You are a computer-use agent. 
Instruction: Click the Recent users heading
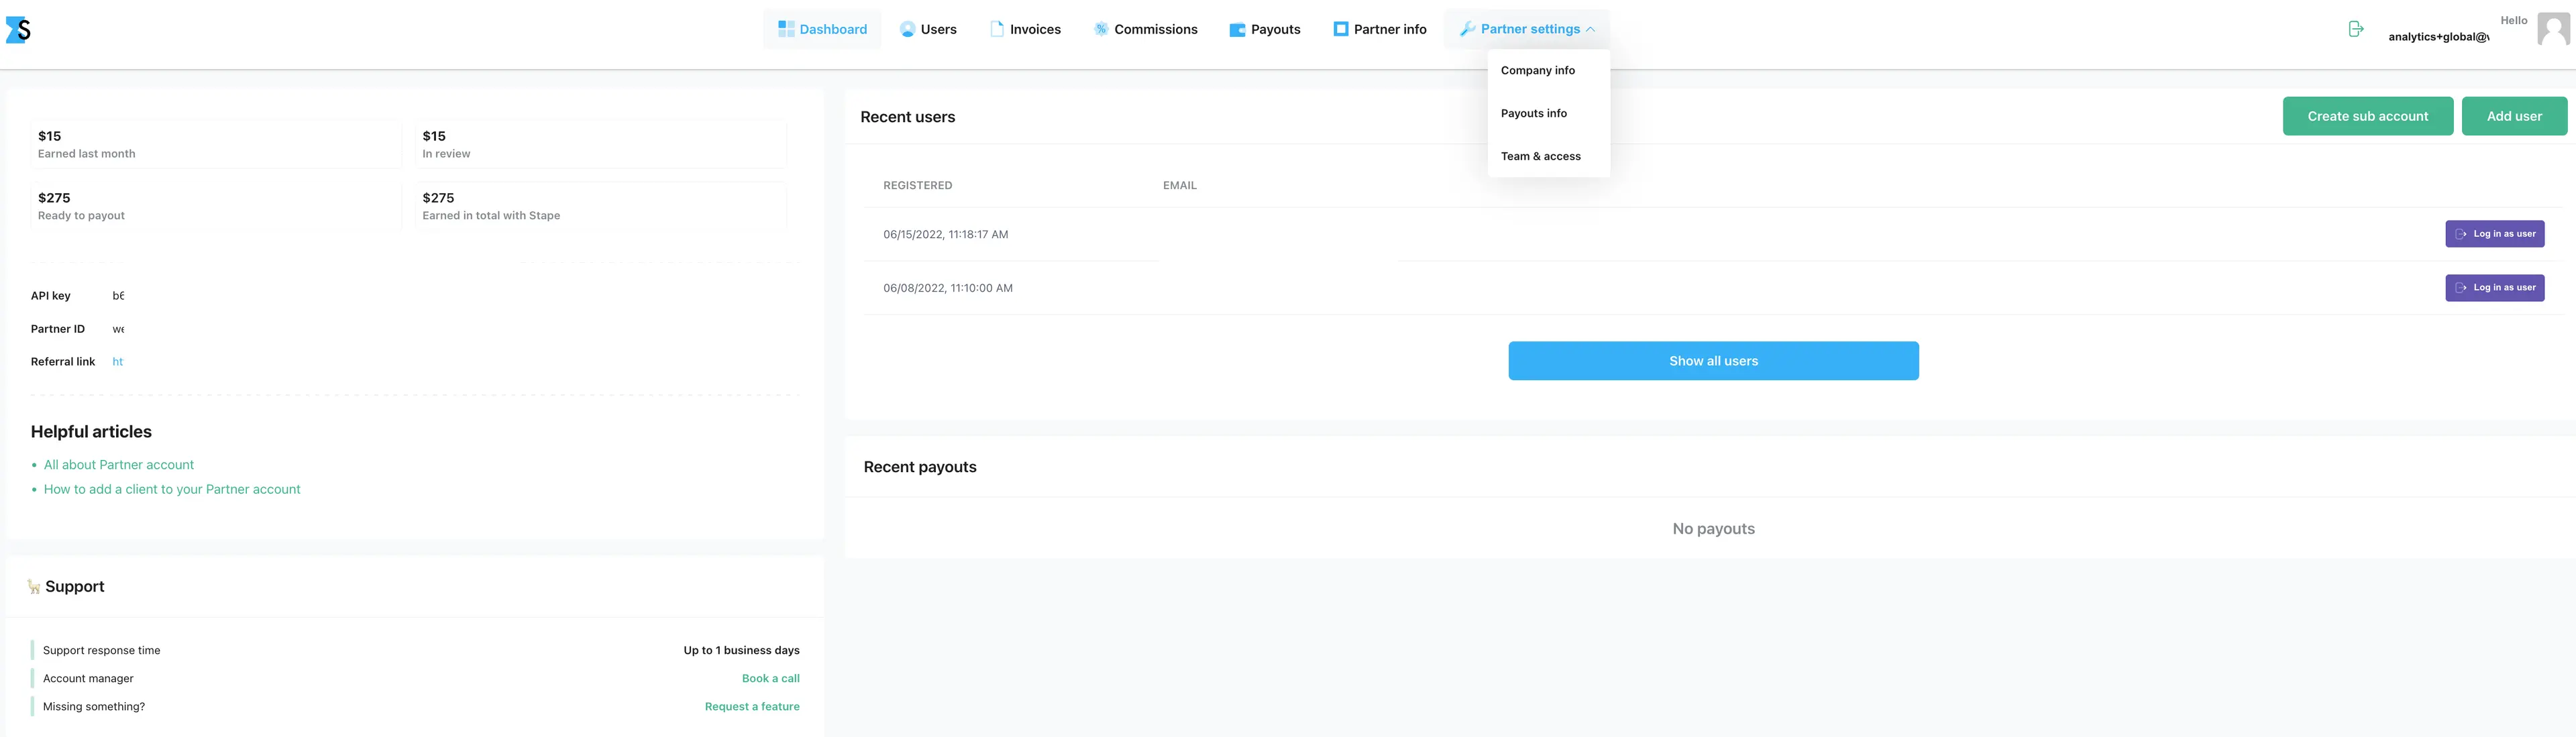click(907, 117)
